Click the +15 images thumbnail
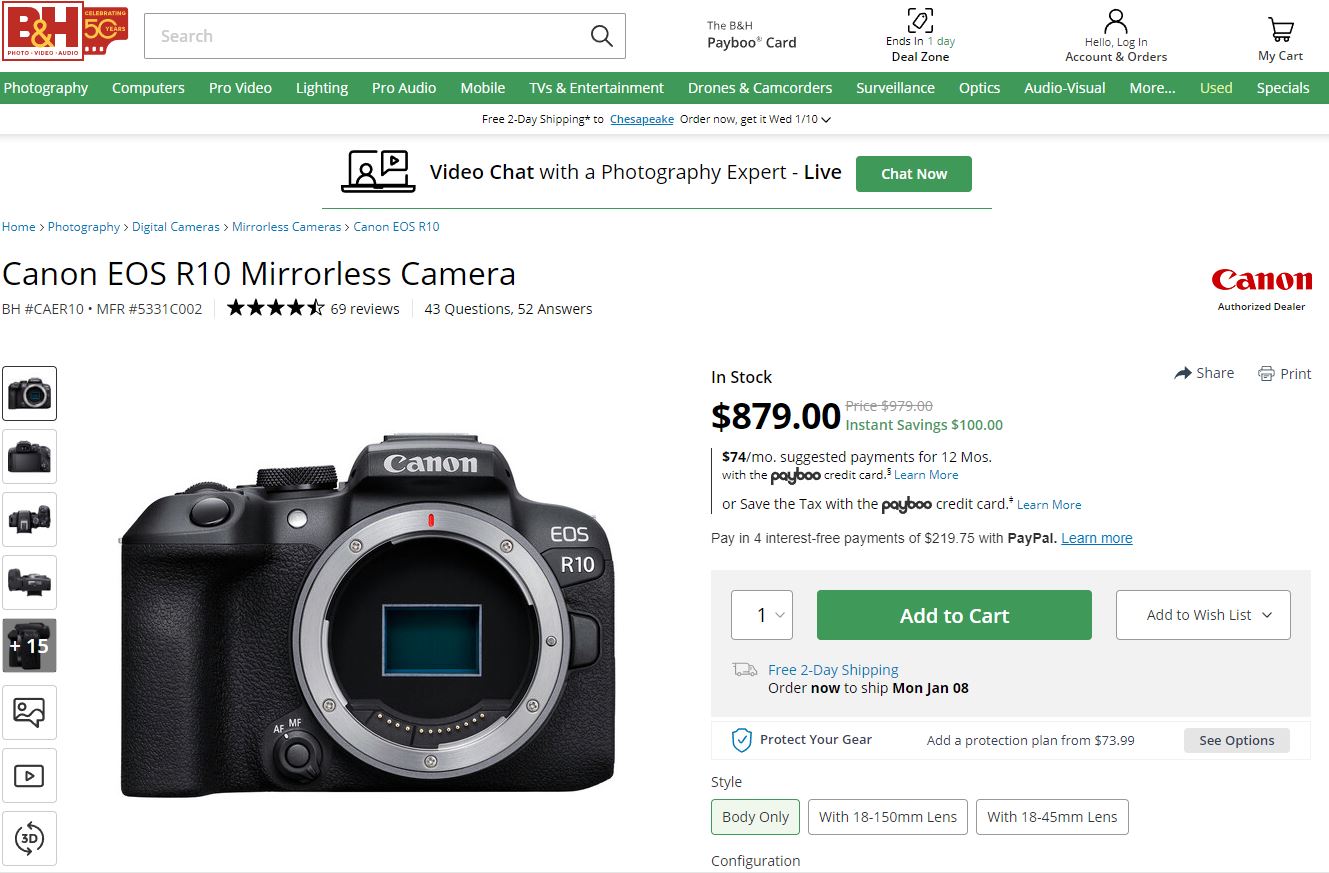The image size is (1329, 873). pos(30,645)
